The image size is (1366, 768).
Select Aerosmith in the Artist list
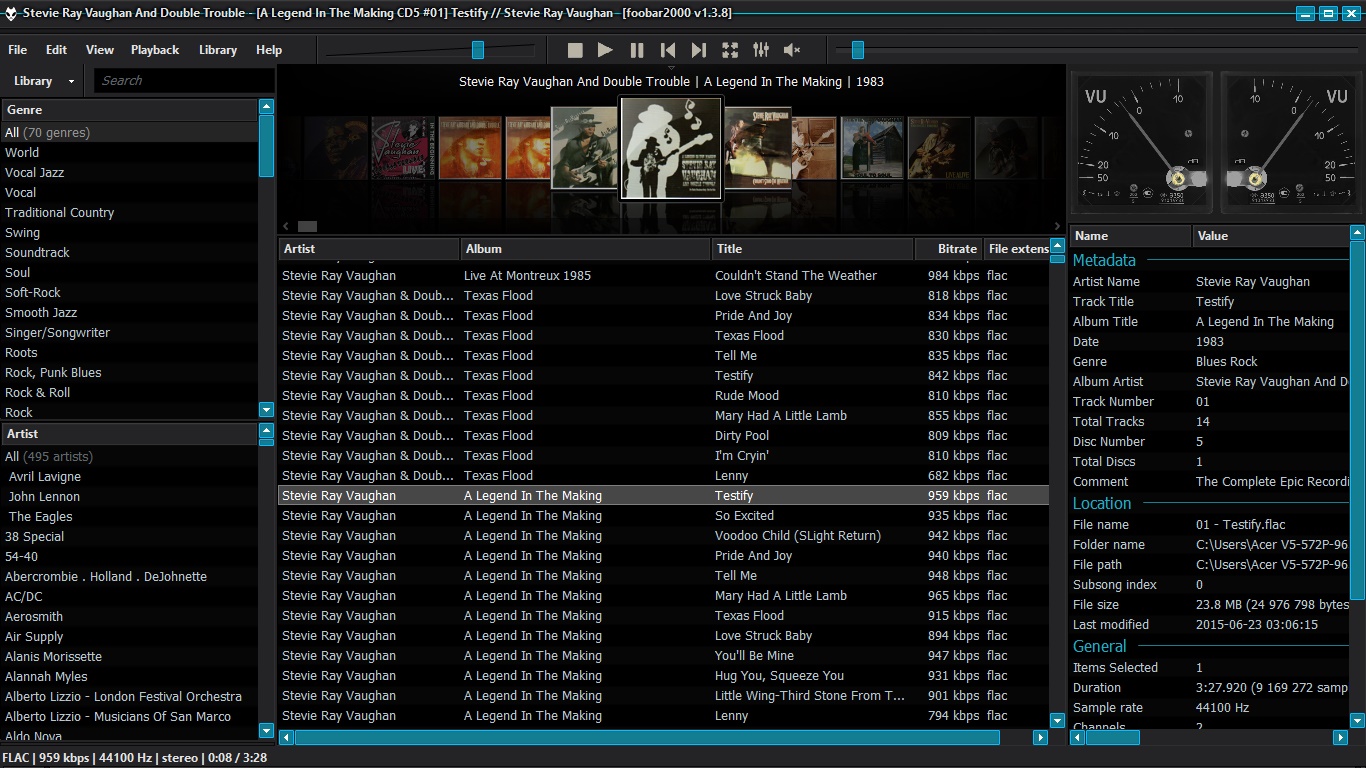tap(130, 617)
